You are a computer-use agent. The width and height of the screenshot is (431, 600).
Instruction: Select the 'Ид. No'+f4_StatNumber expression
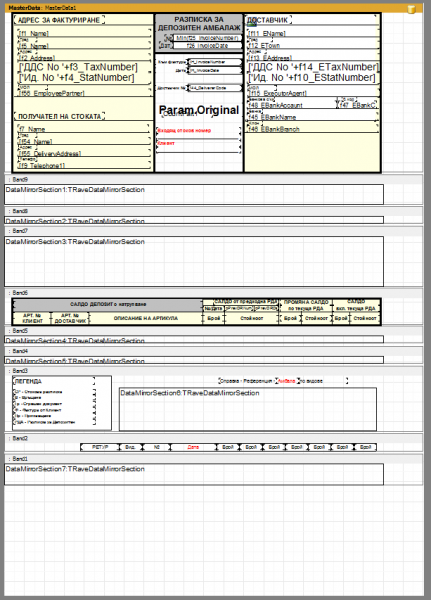pos(77,78)
